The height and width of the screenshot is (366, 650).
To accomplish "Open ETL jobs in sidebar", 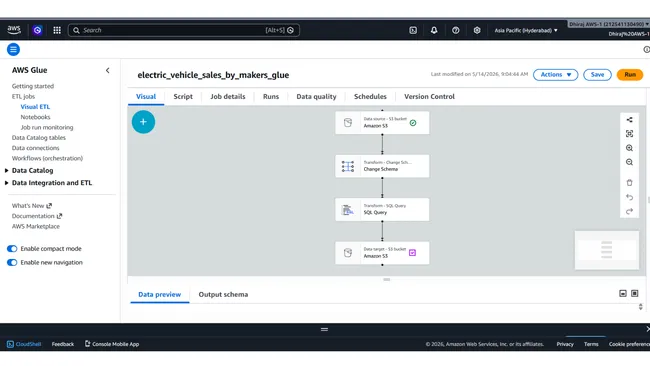I will click(x=23, y=96).
